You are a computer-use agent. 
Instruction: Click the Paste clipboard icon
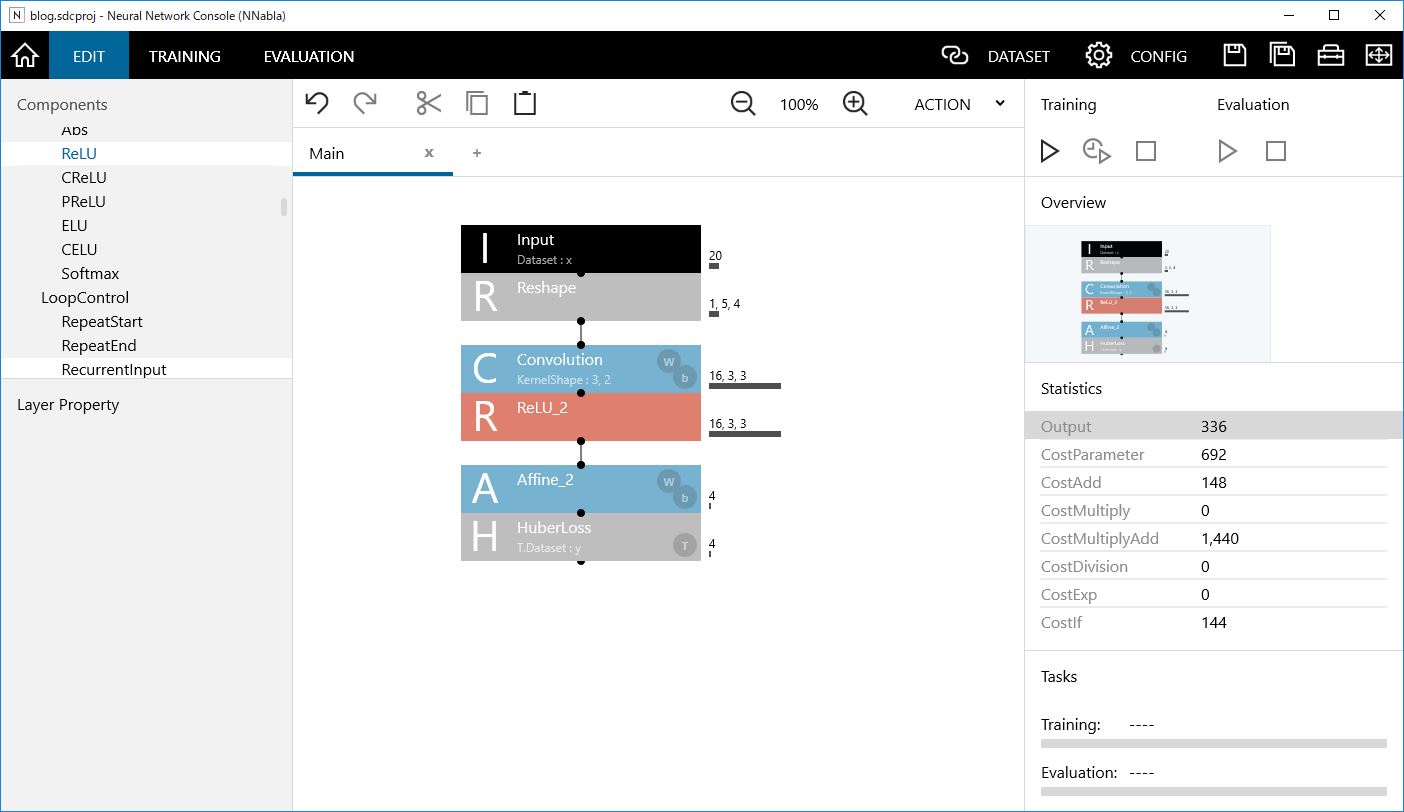[x=525, y=104]
